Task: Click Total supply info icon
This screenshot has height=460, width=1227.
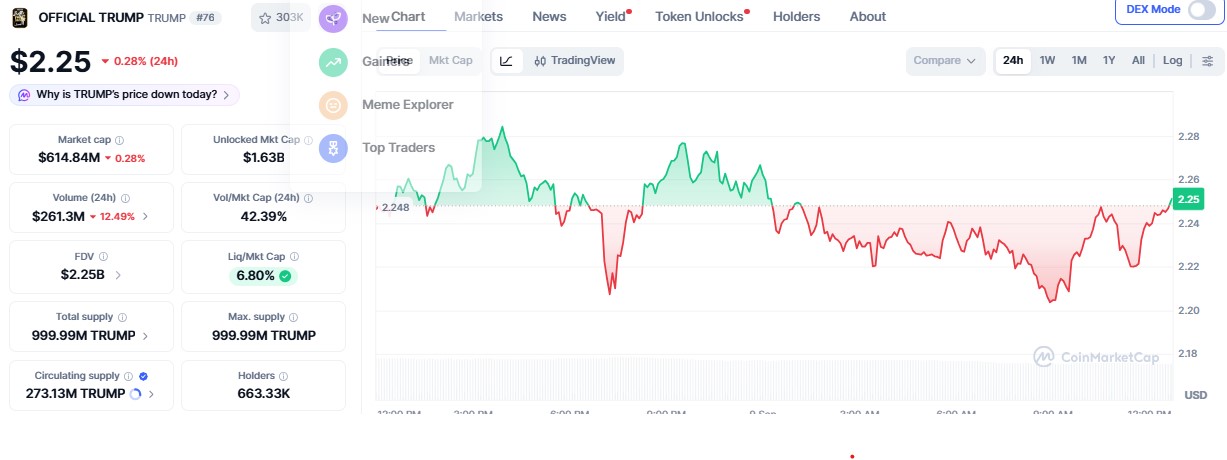Action: pos(122,317)
